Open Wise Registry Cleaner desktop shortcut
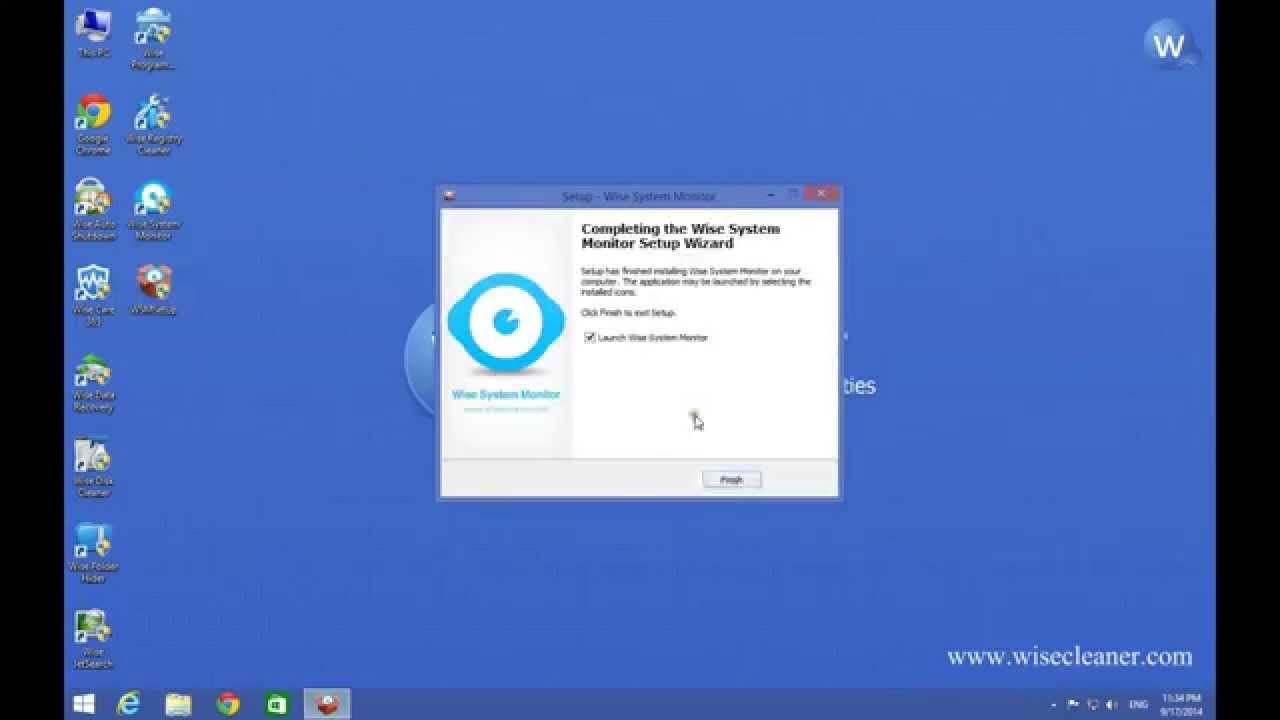1280x720 pixels. click(153, 124)
